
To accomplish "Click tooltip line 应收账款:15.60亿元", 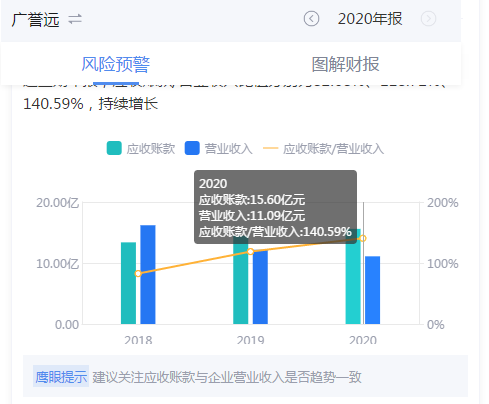I will pyautogui.click(x=252, y=200).
